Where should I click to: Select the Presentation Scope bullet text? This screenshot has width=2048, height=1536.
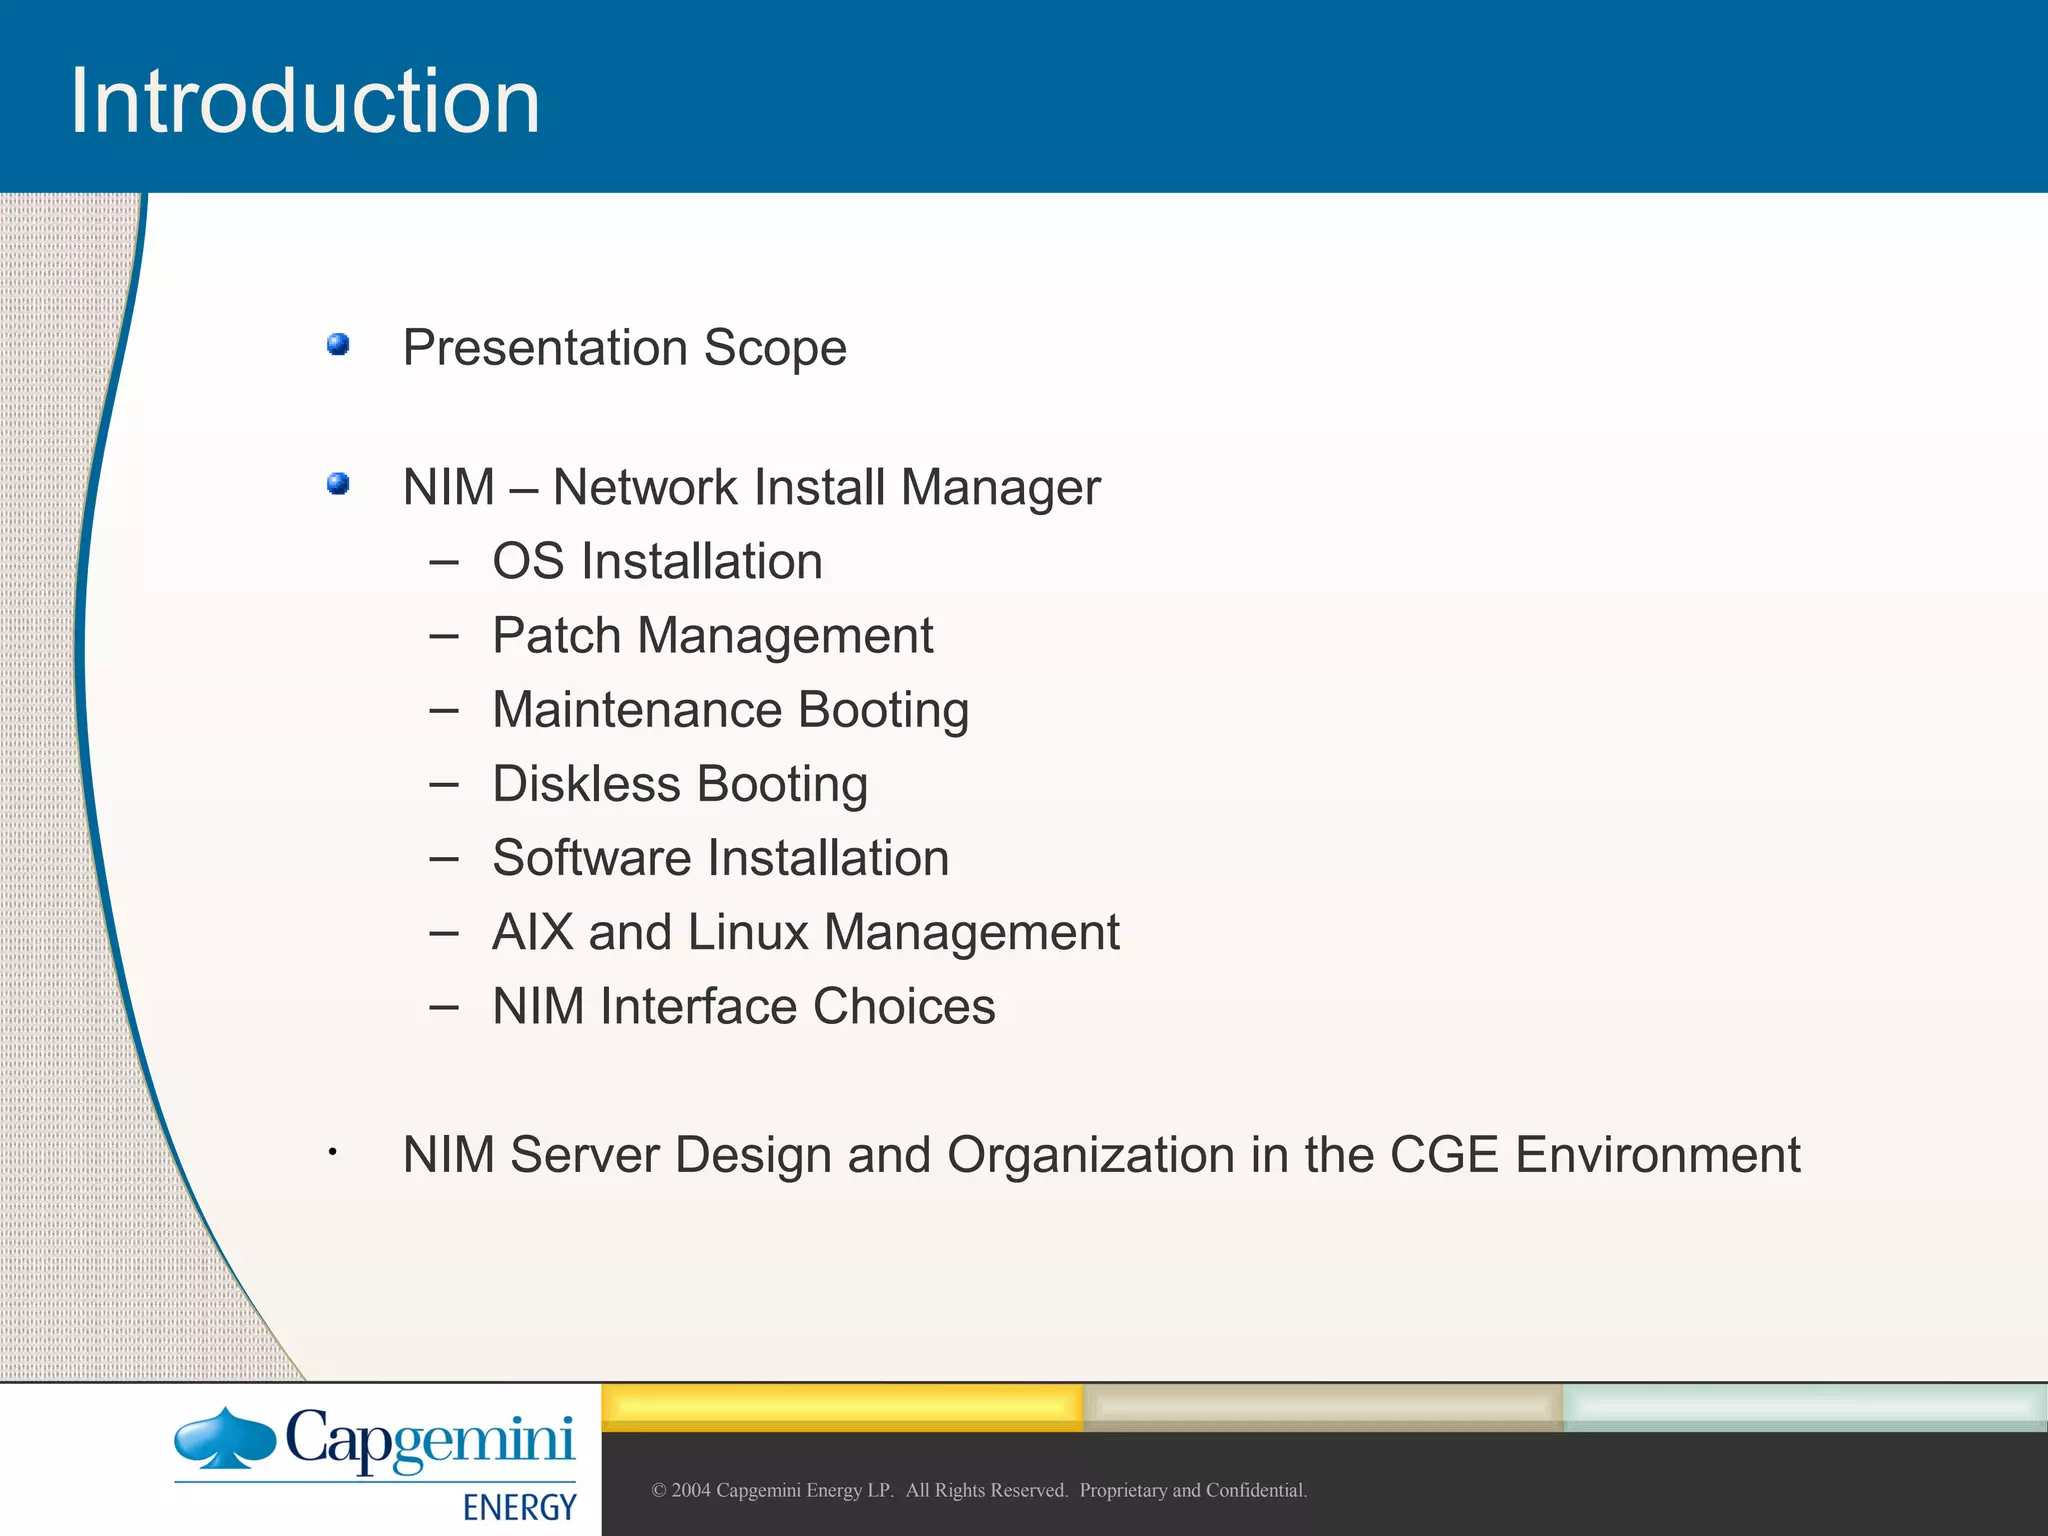tap(624, 348)
